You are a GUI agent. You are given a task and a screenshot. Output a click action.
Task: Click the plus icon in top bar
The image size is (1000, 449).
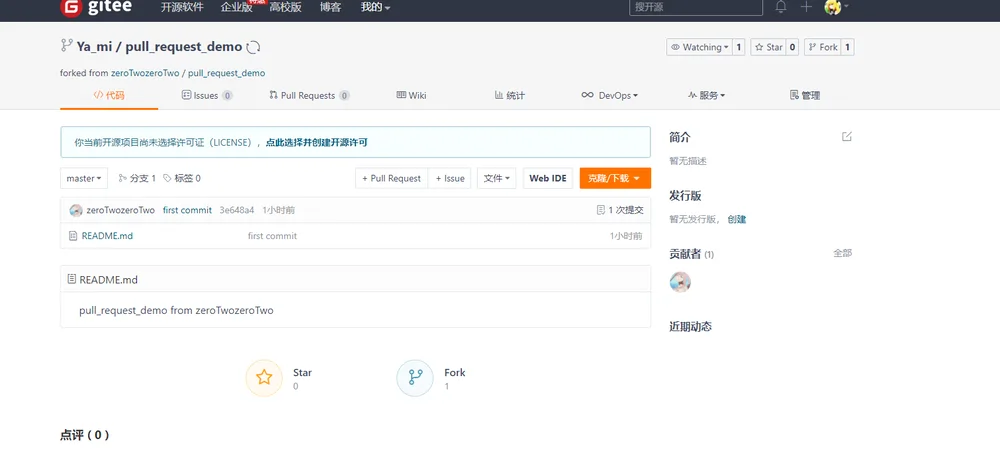(x=806, y=7)
